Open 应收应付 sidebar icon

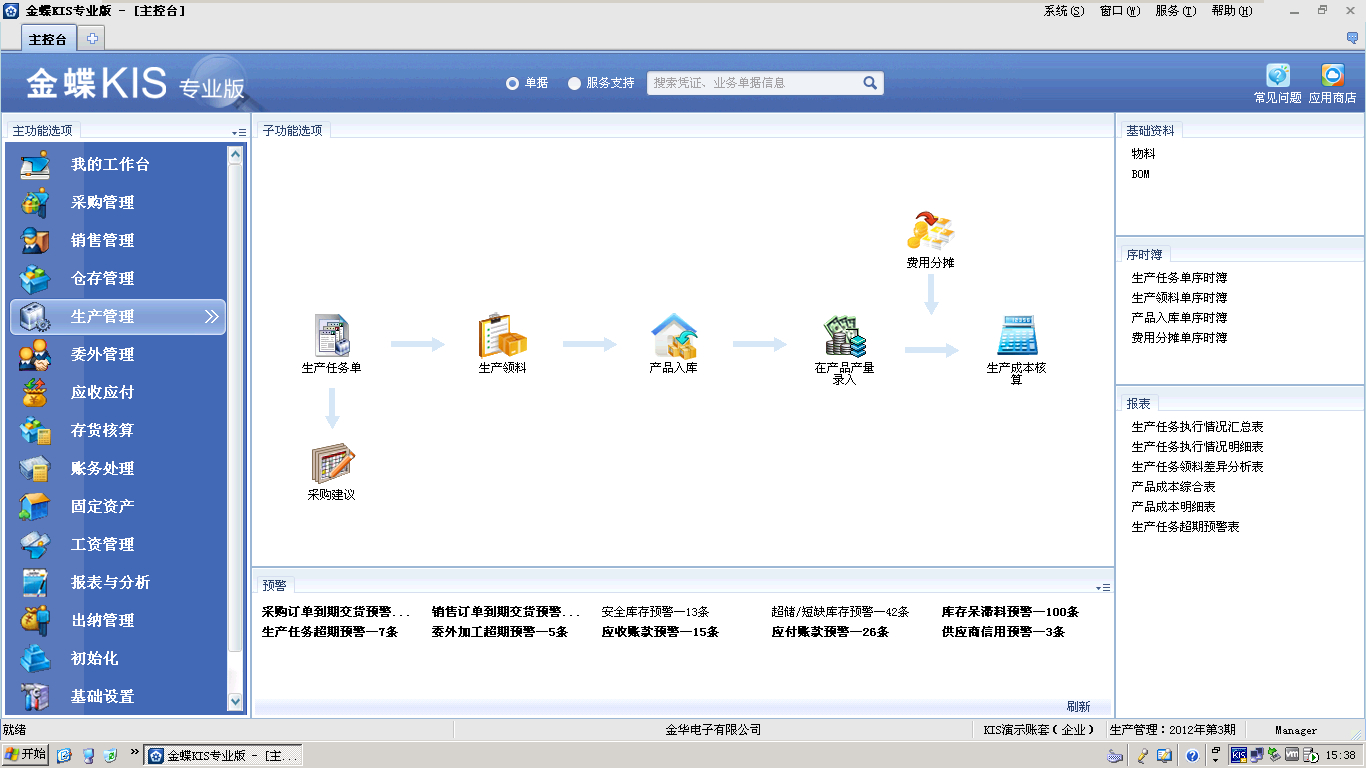[x=35, y=393]
